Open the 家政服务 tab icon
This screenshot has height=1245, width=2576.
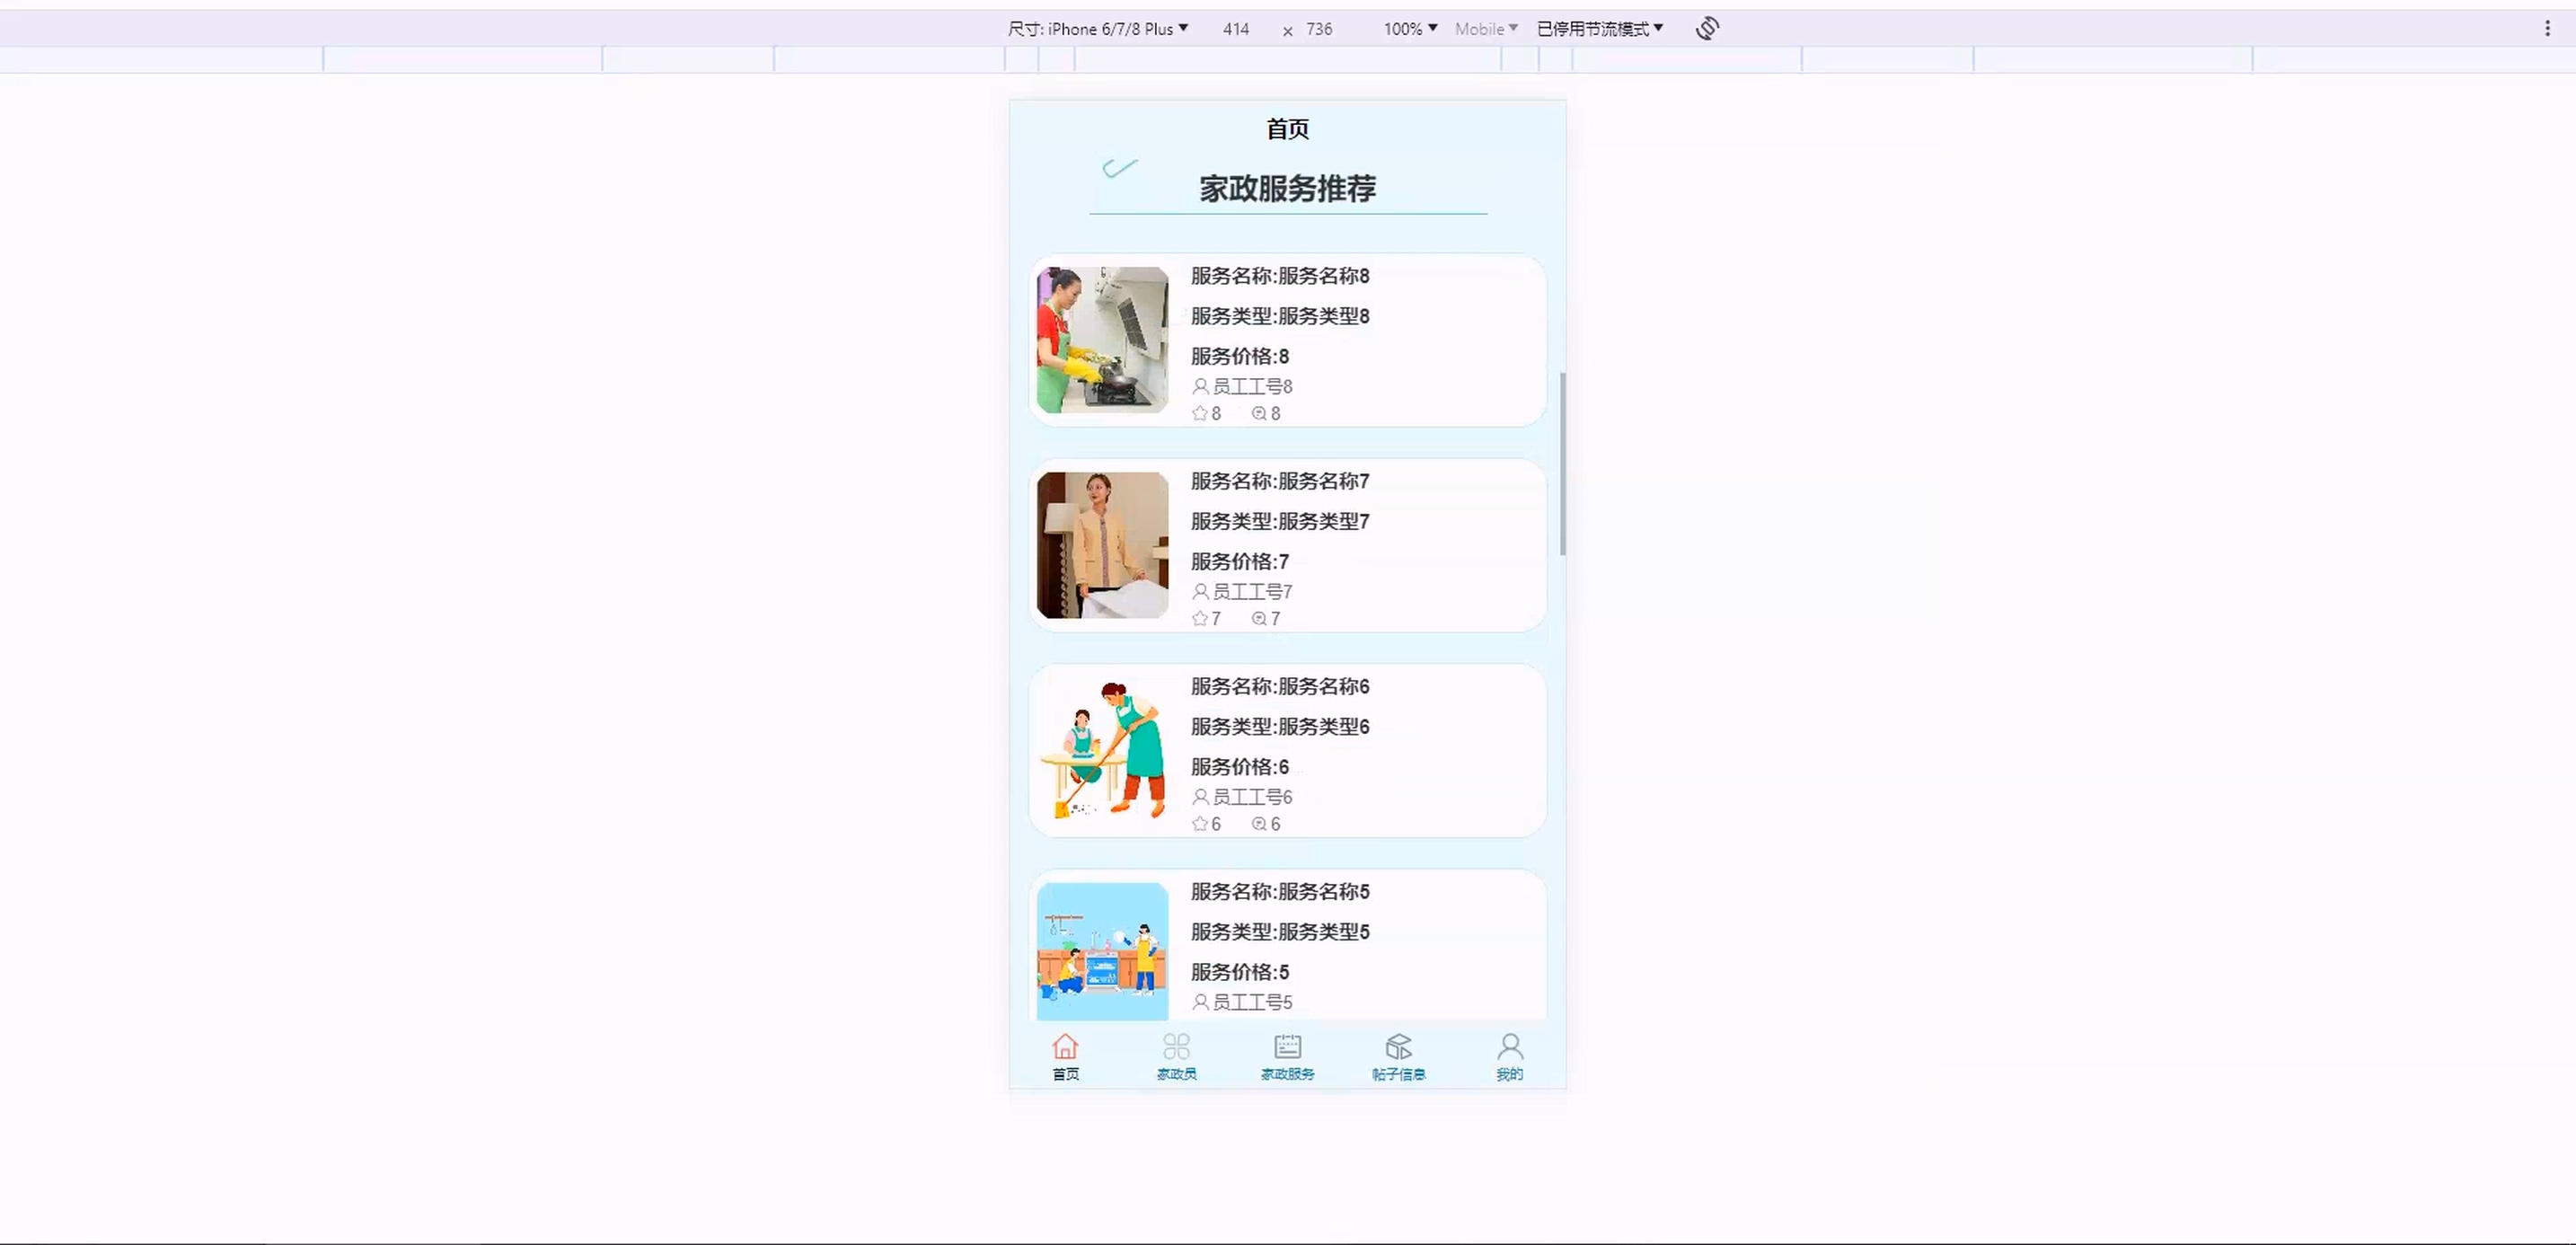(1287, 1047)
